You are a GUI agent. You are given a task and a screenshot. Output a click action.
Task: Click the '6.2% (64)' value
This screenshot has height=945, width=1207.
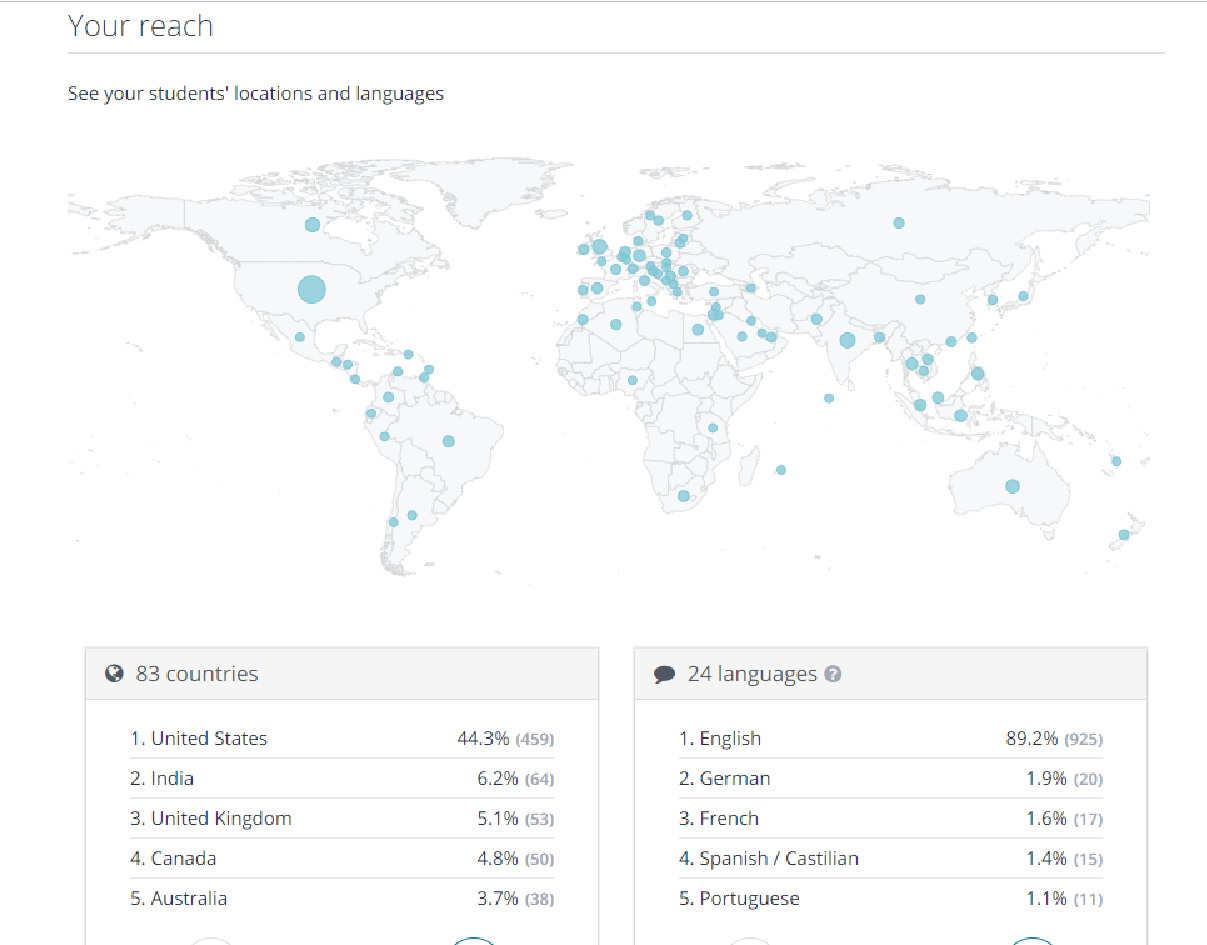pyautogui.click(x=515, y=779)
